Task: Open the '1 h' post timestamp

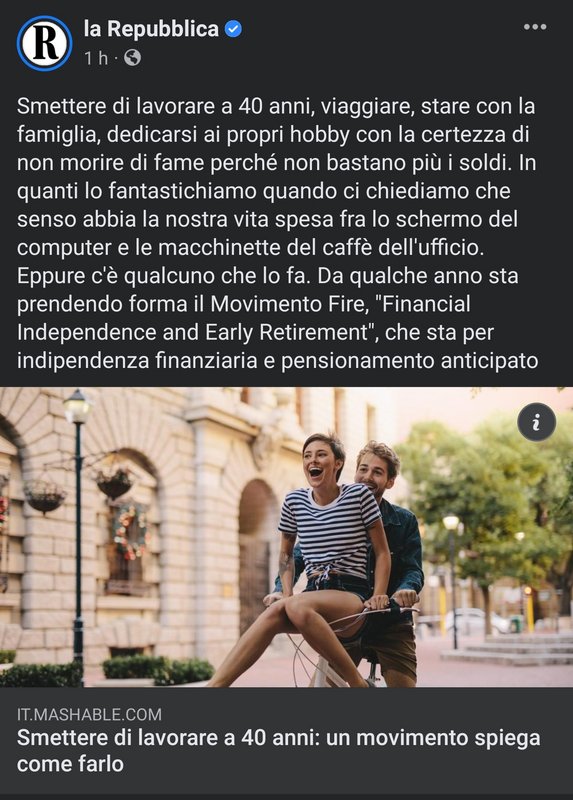Action: point(96,58)
